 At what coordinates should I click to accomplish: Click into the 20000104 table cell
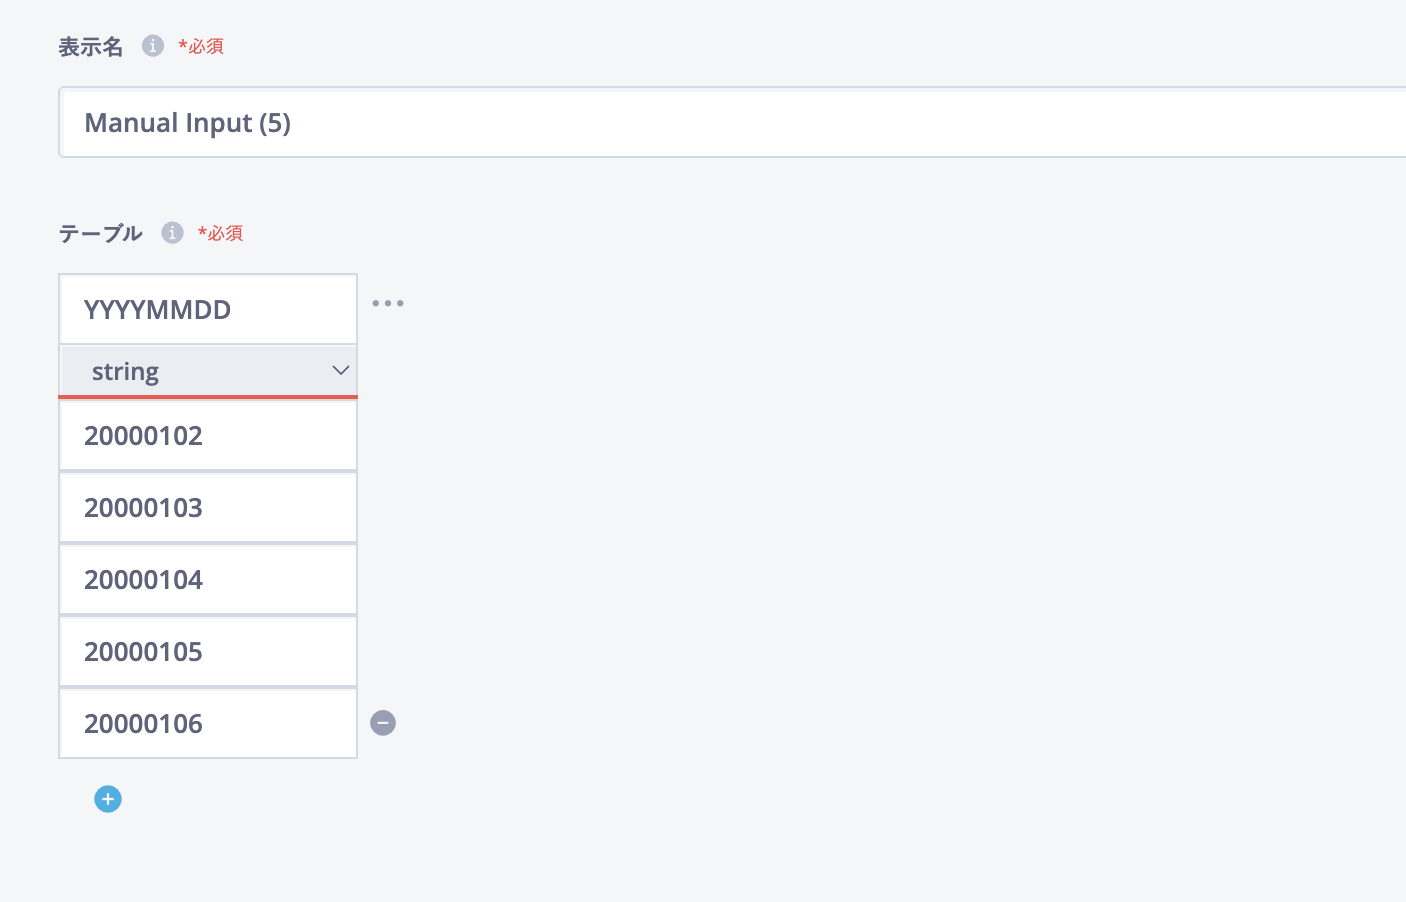[208, 580]
